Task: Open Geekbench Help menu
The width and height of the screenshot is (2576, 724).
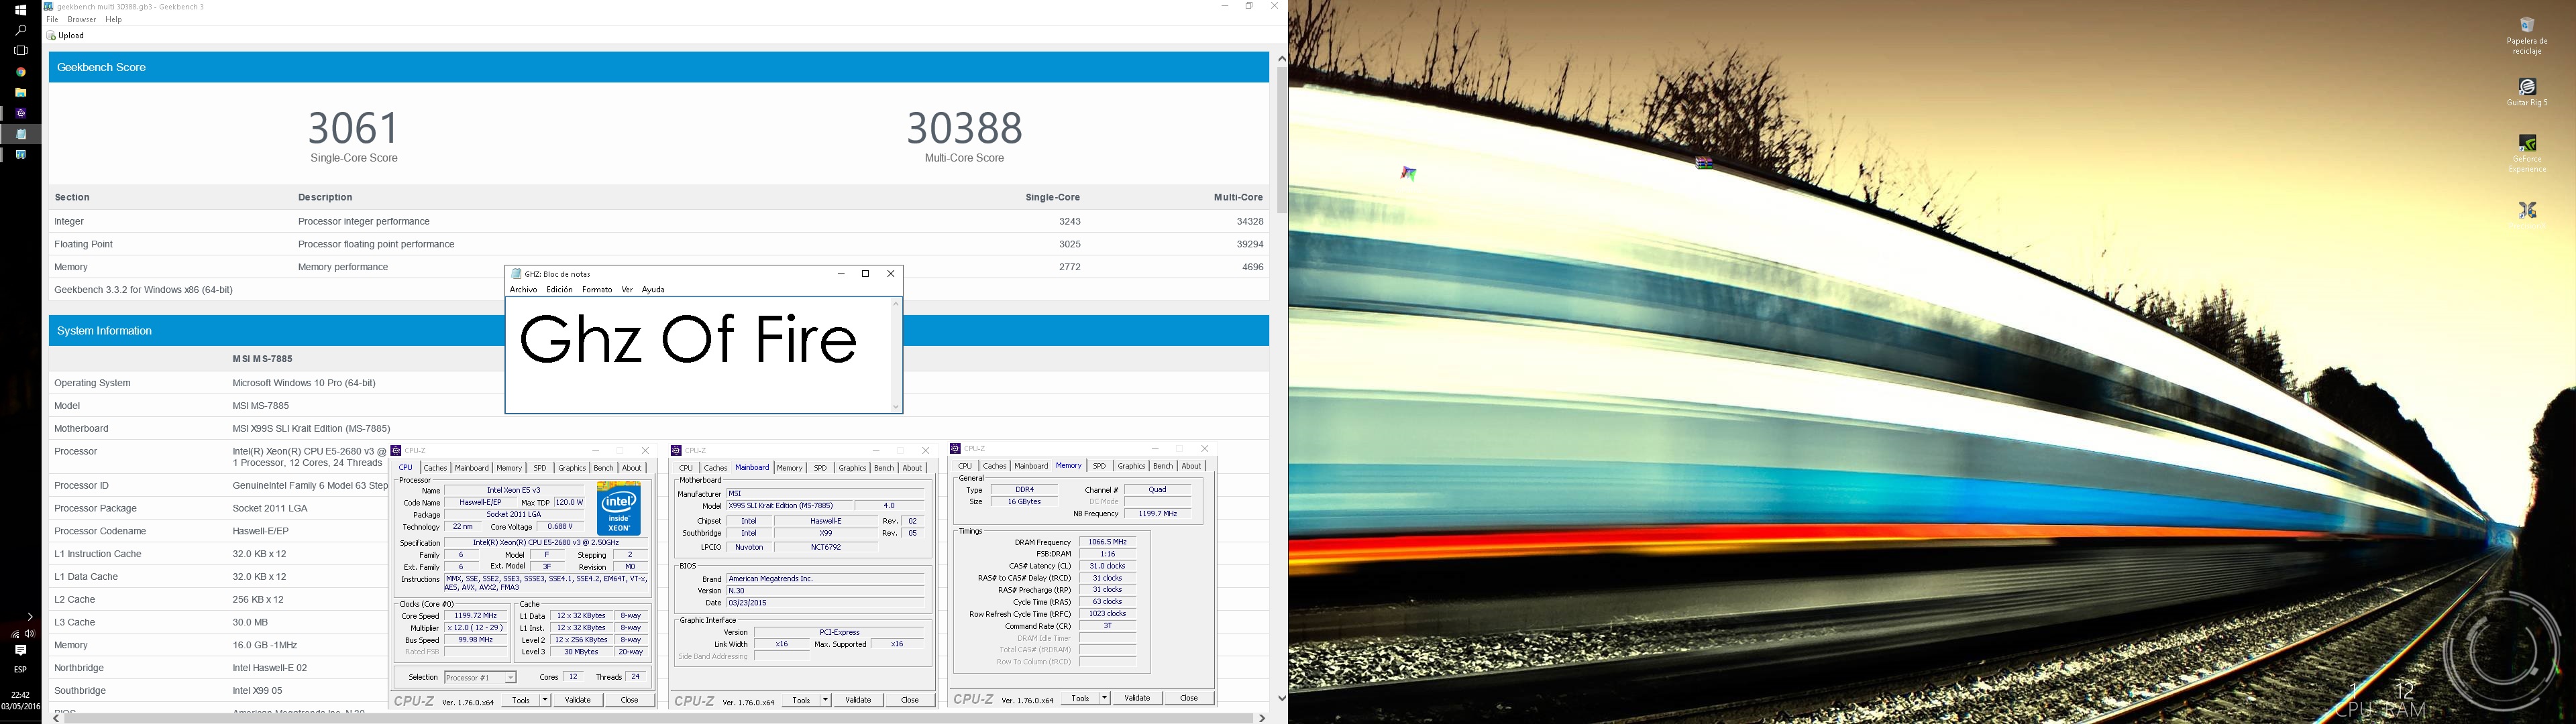Action: (x=114, y=20)
